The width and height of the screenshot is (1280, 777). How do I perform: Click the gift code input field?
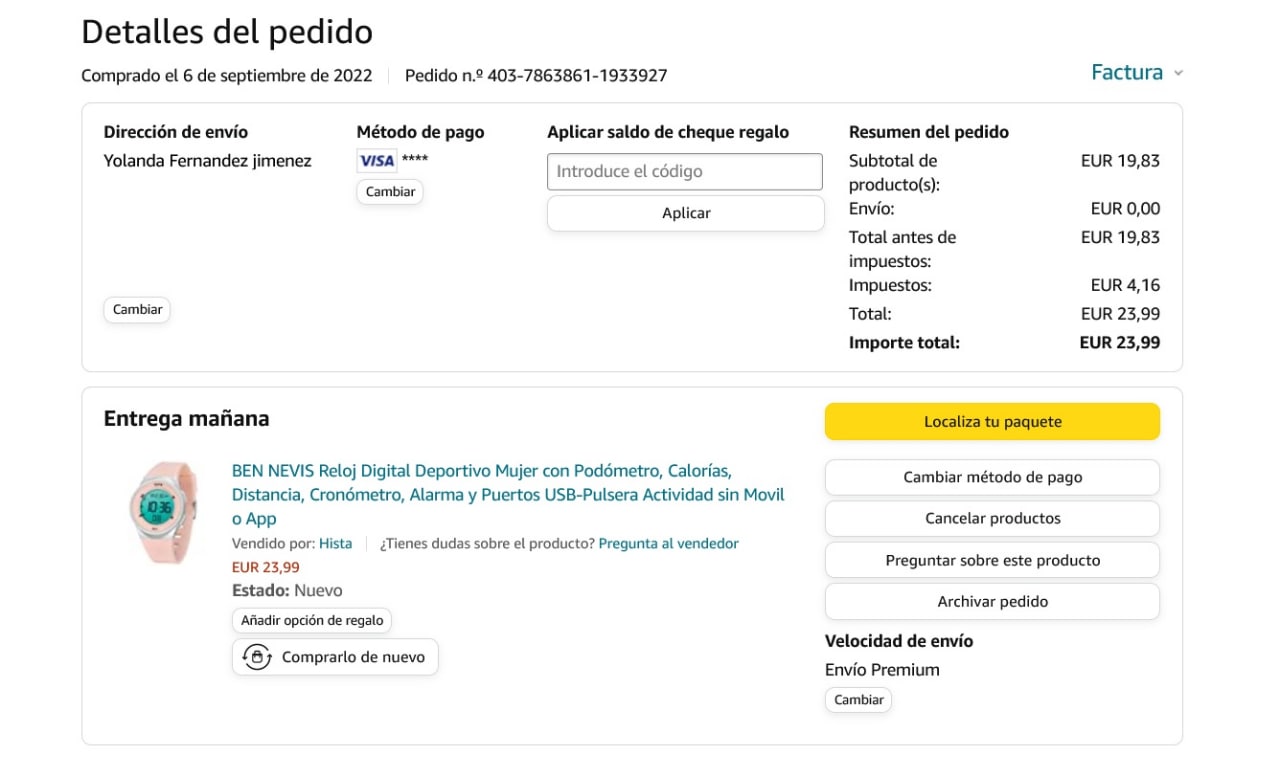[684, 171]
